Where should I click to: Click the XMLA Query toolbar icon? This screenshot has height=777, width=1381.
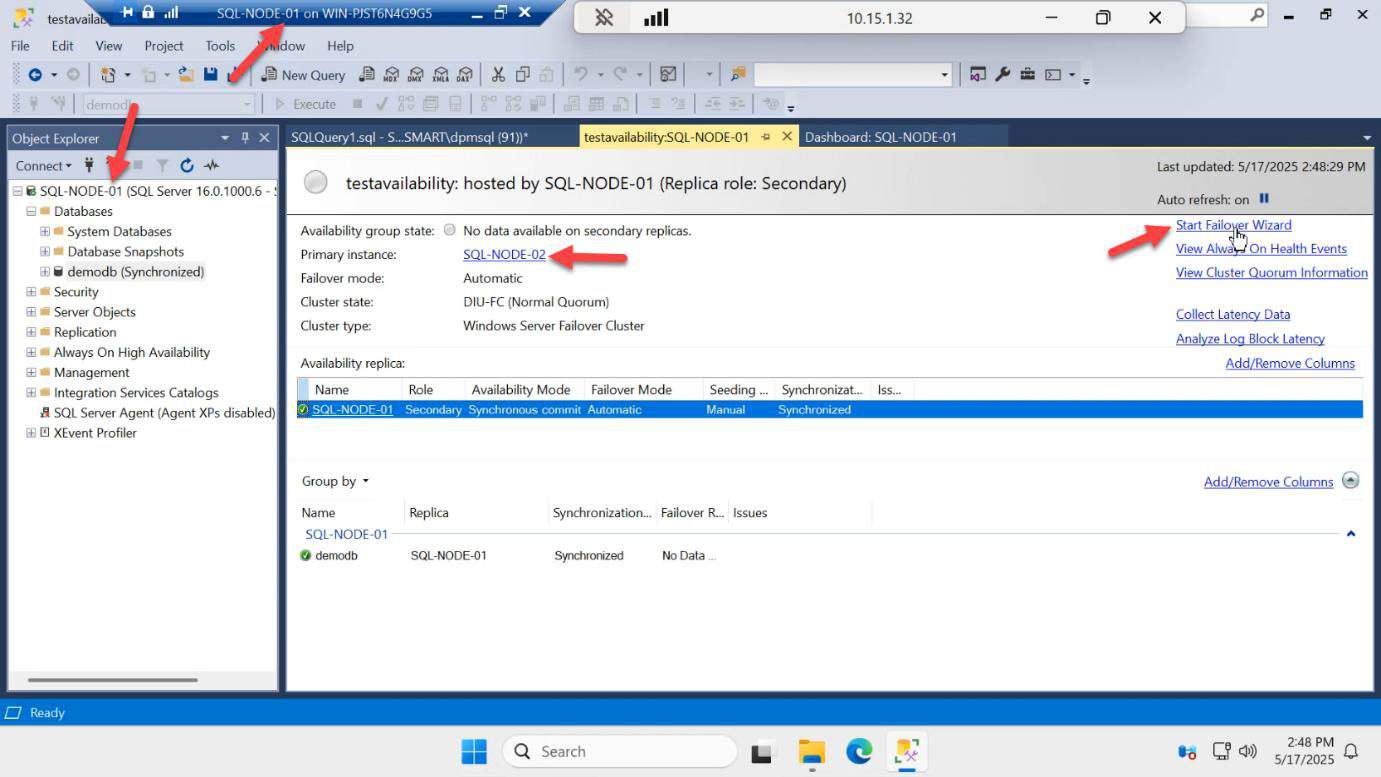click(x=440, y=74)
